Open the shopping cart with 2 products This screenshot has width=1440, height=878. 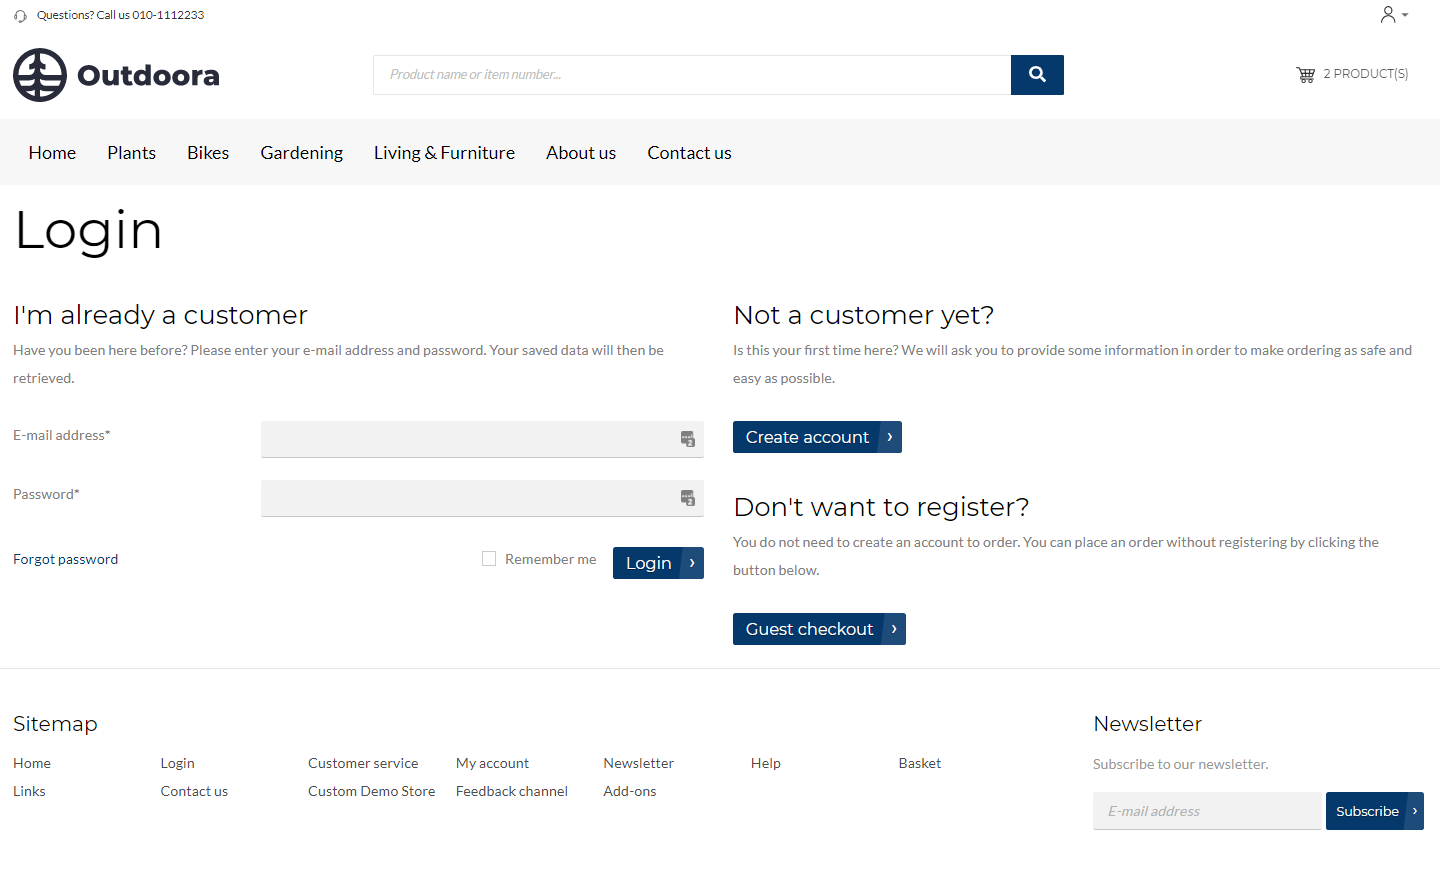tap(1352, 74)
